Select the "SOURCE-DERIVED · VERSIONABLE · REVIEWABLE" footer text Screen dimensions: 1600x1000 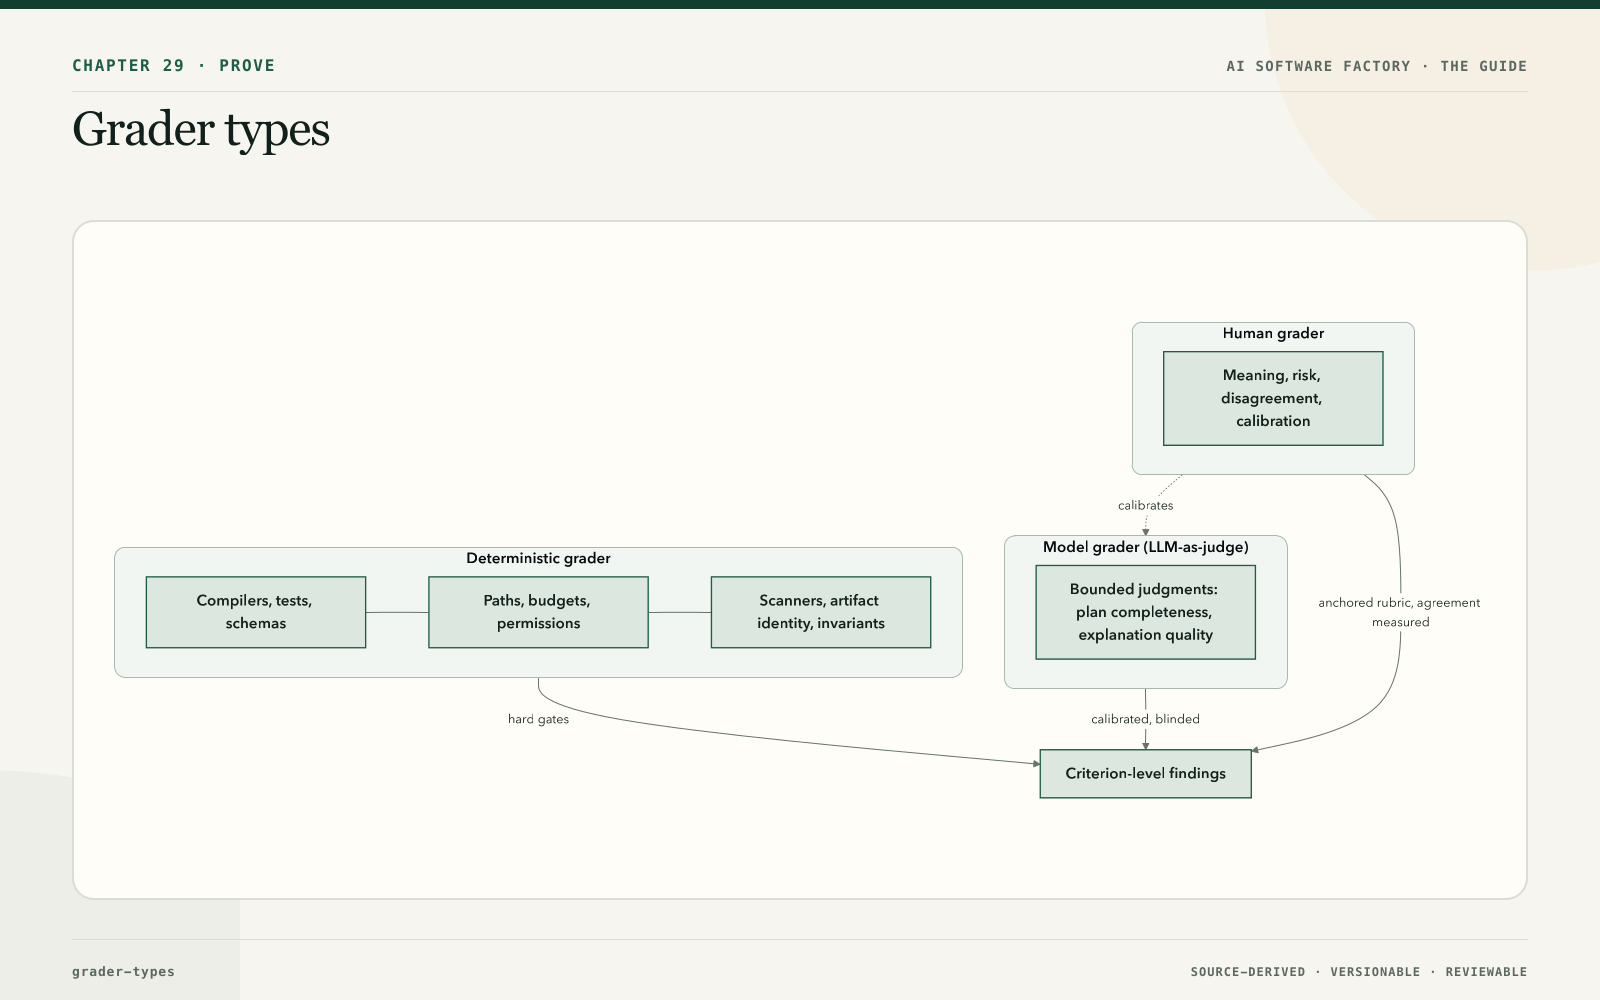[1359, 972]
